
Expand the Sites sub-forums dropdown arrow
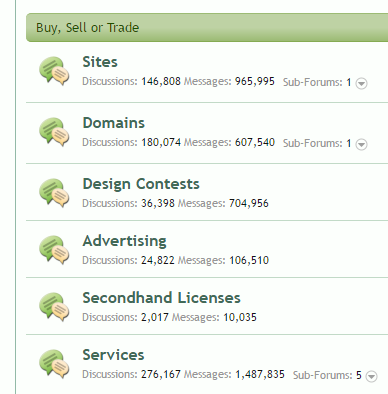361,83
